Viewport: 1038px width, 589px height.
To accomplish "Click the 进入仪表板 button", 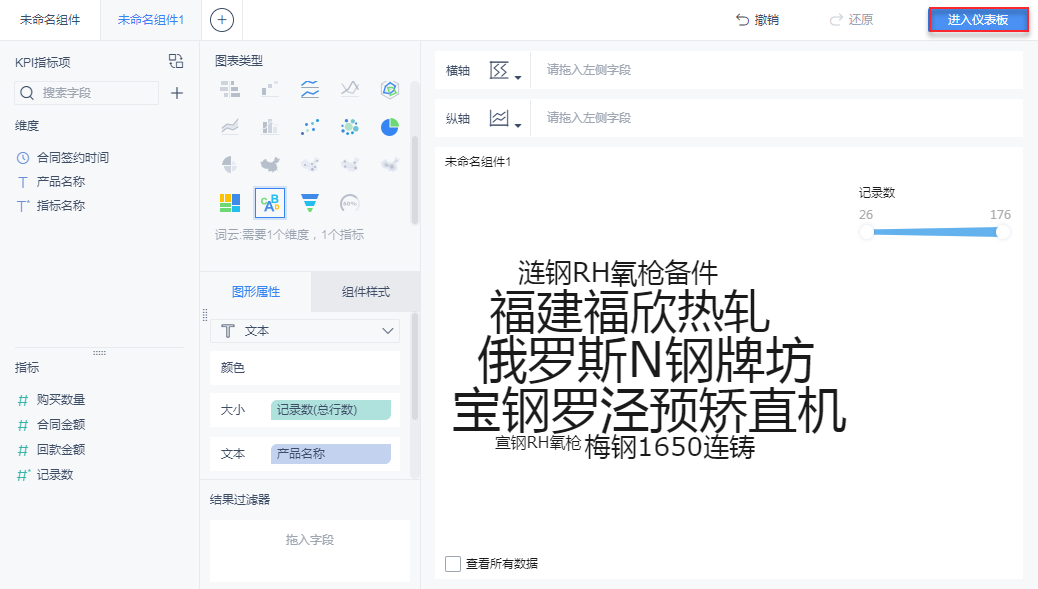I will click(x=978, y=20).
